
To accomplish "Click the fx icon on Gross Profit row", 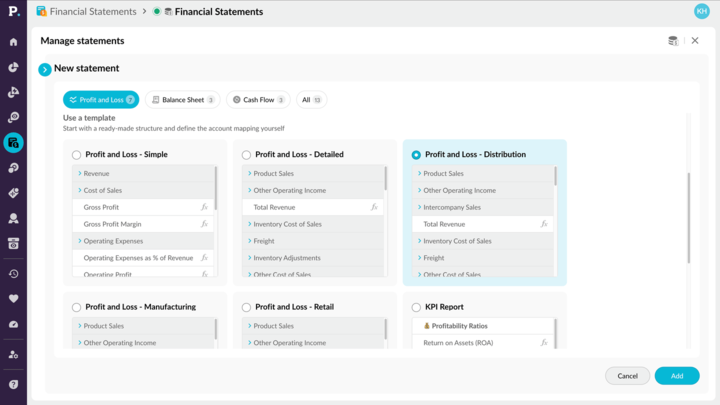I will click(204, 207).
